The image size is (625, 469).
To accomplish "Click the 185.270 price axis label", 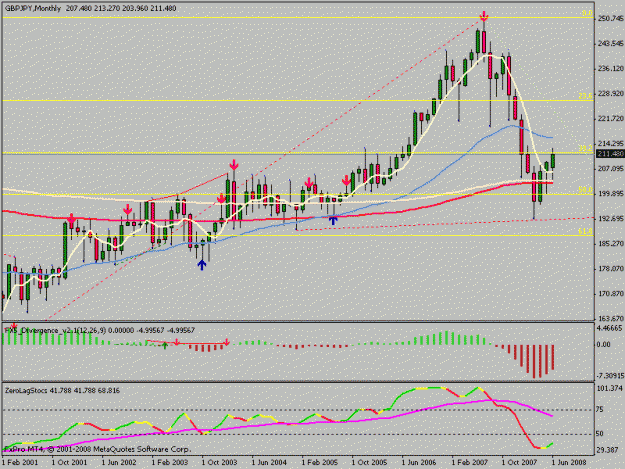I will (611, 243).
